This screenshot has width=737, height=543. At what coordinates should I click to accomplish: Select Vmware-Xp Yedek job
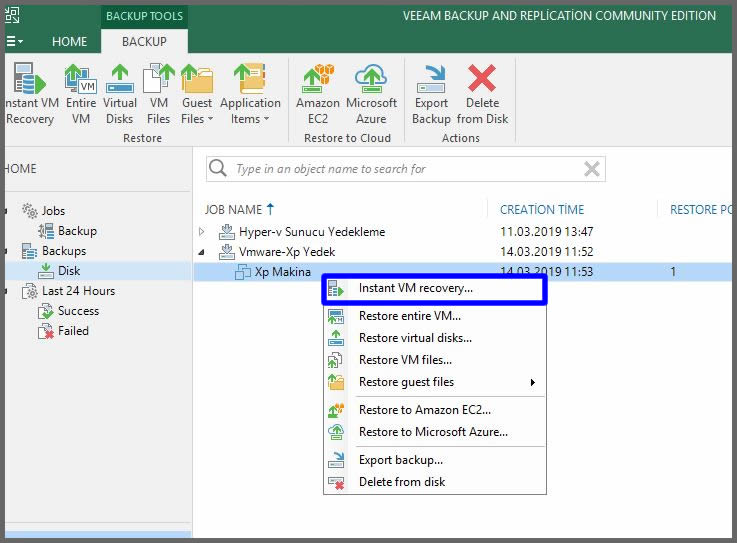point(287,252)
